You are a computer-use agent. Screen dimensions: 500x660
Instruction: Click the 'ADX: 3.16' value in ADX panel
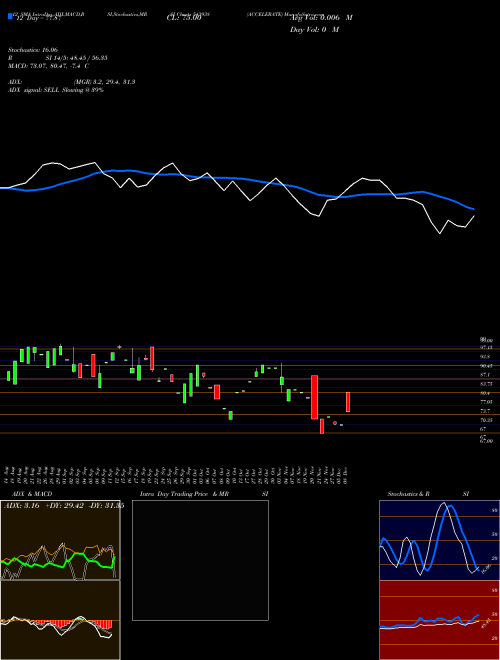[21, 506]
